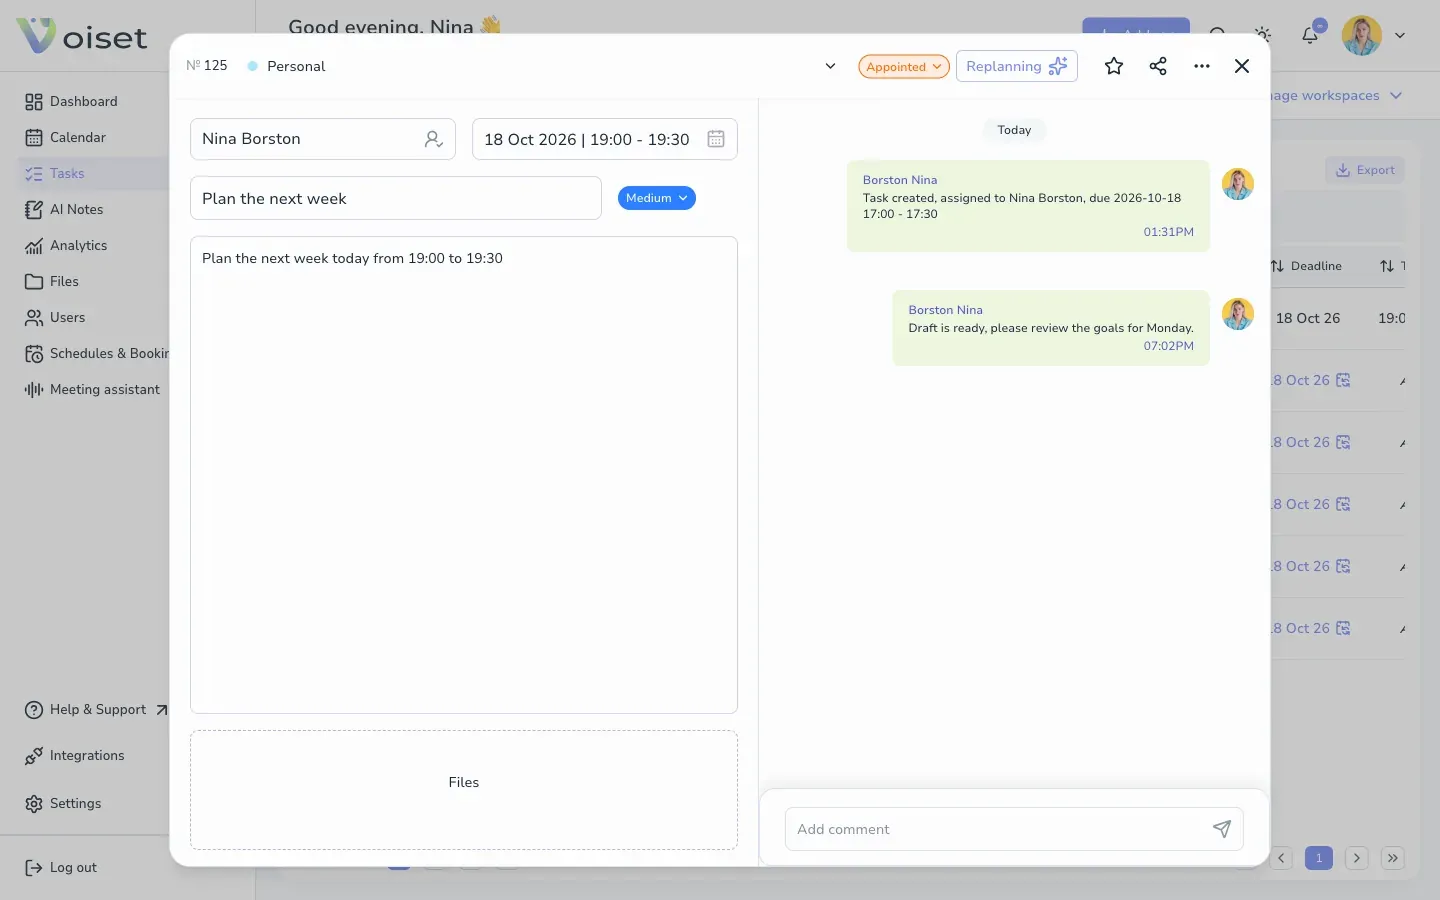Select page 1 in pagination
1440x900 pixels.
tap(1319, 858)
